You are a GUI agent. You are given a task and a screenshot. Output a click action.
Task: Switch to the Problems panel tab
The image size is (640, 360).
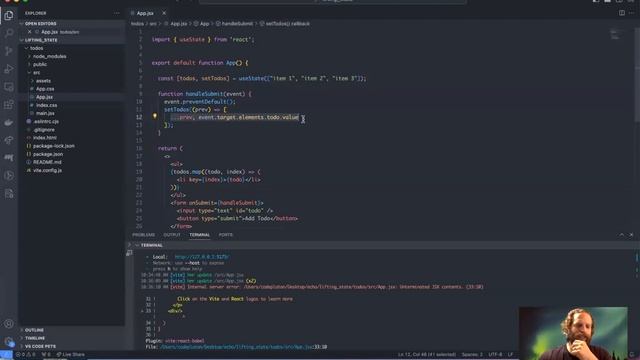(x=144, y=235)
